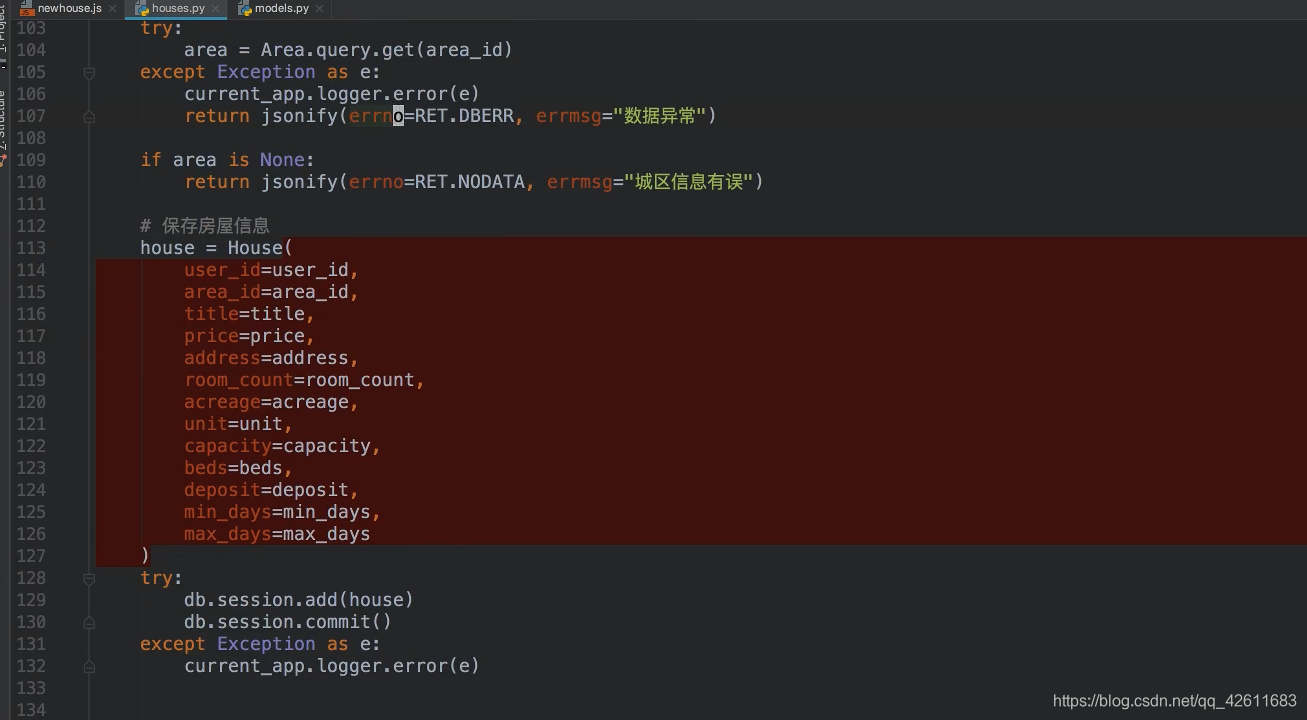Image resolution: width=1307 pixels, height=720 pixels.
Task: Click the JS file icon on newhouse.js
Action: 27,8
